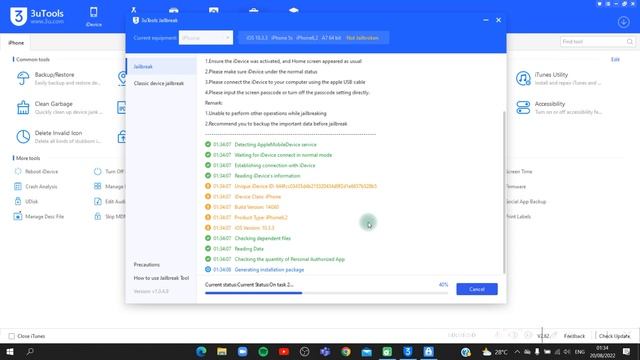Click log entry Detecting AppleMobileDevice service
The width and height of the screenshot is (640, 360).
[275, 144]
